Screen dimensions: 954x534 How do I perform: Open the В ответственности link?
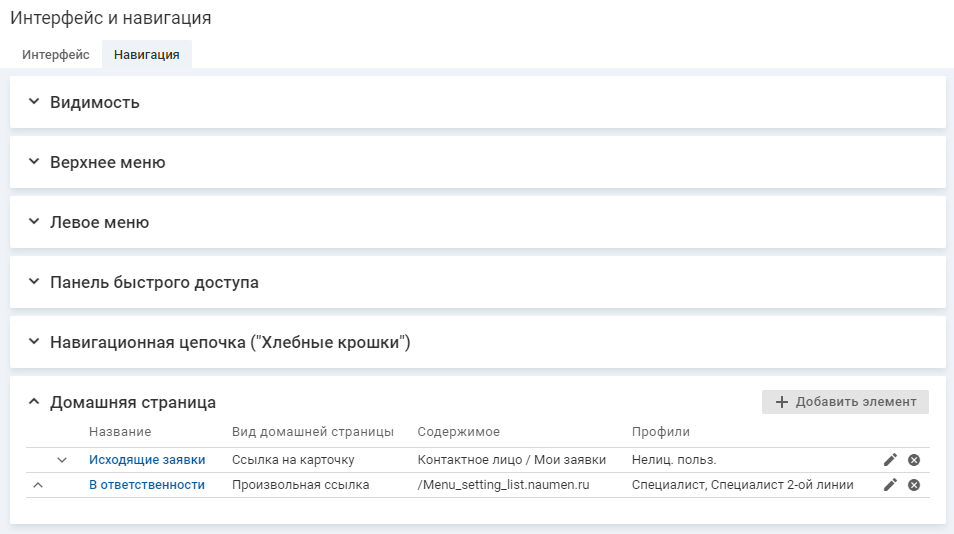point(147,485)
